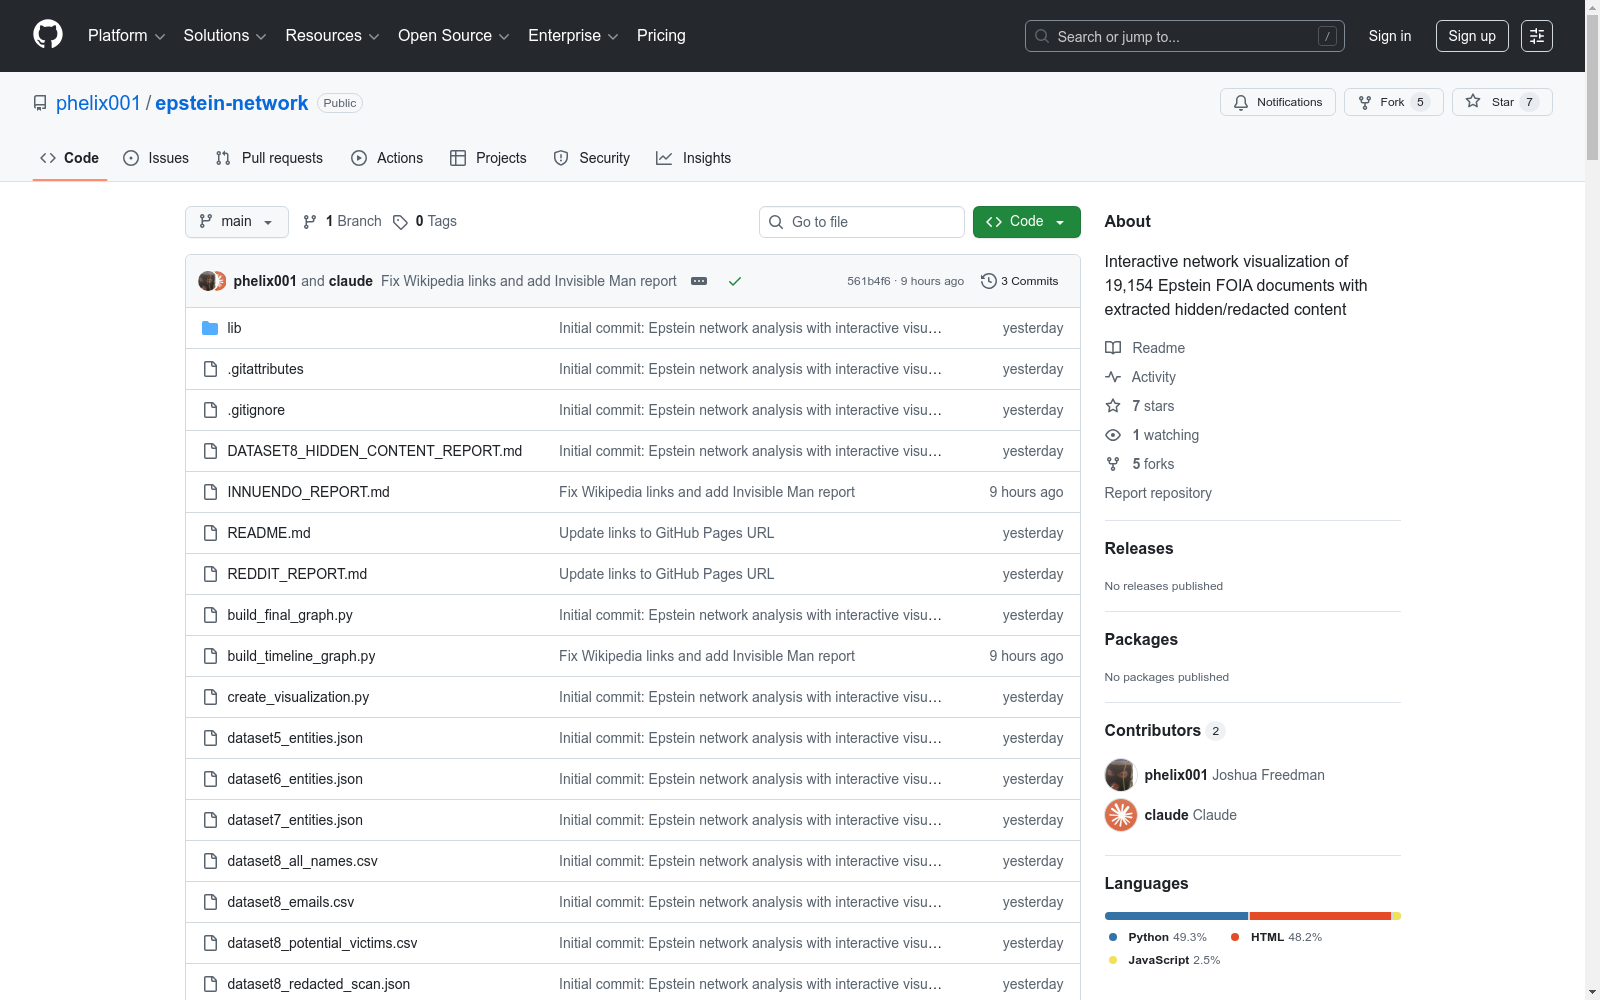Click the Python segment of the language bar
1600x1000 pixels.
click(x=1176, y=916)
